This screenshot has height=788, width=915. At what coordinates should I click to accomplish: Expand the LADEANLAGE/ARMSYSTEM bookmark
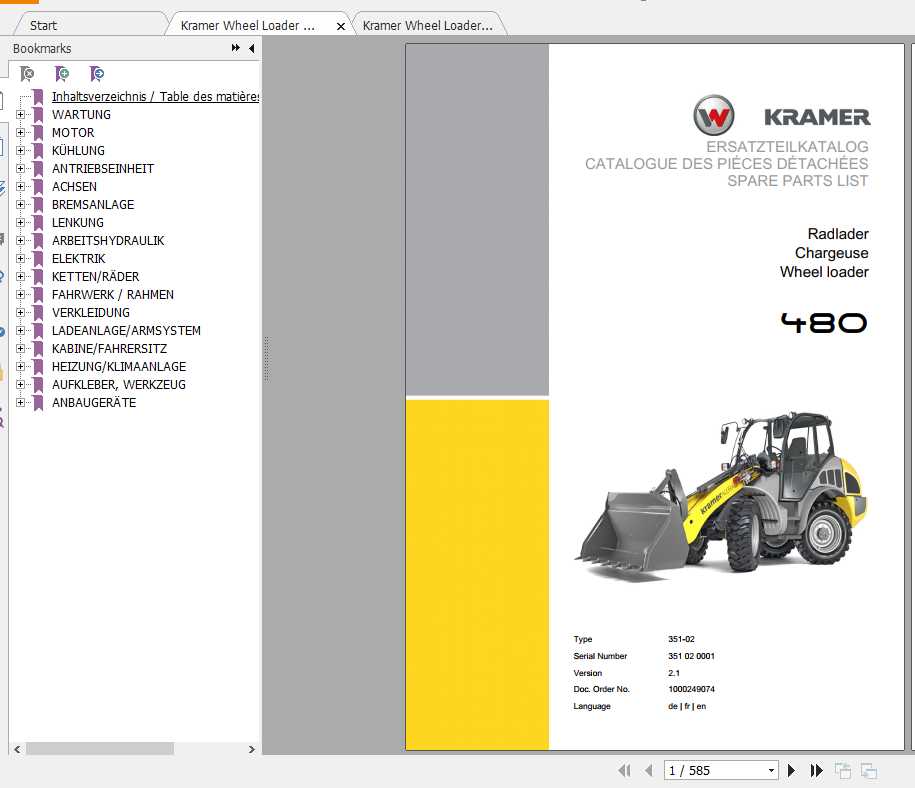pyautogui.click(x=20, y=330)
